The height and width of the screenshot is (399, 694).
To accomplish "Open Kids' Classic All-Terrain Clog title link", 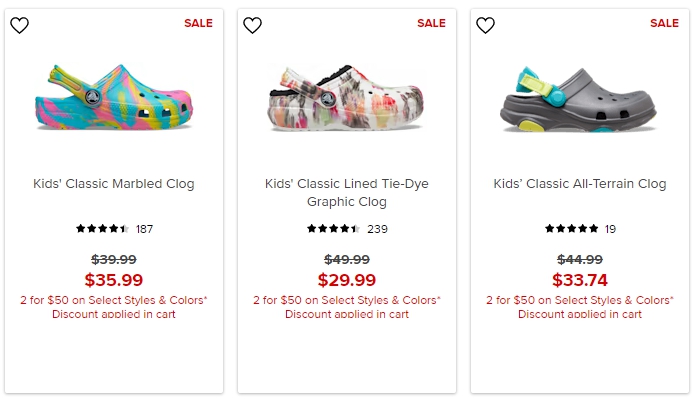I will [580, 184].
